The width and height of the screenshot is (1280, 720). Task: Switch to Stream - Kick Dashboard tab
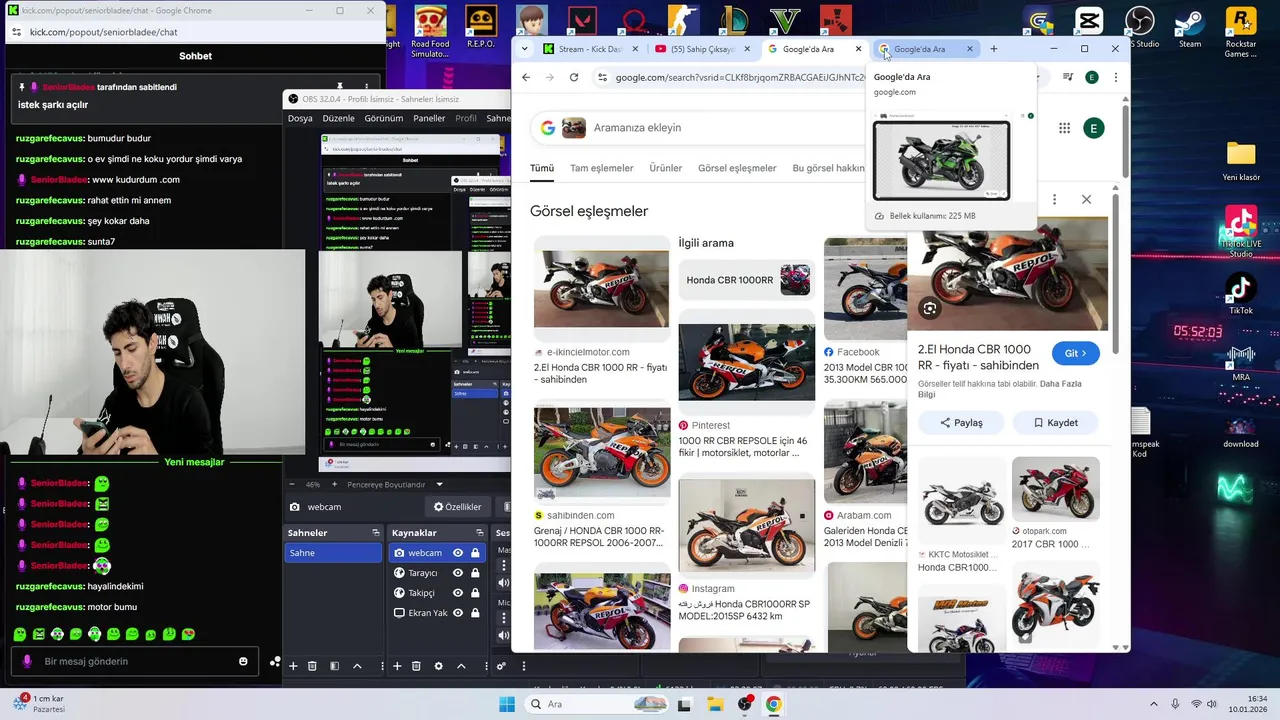tap(590, 49)
